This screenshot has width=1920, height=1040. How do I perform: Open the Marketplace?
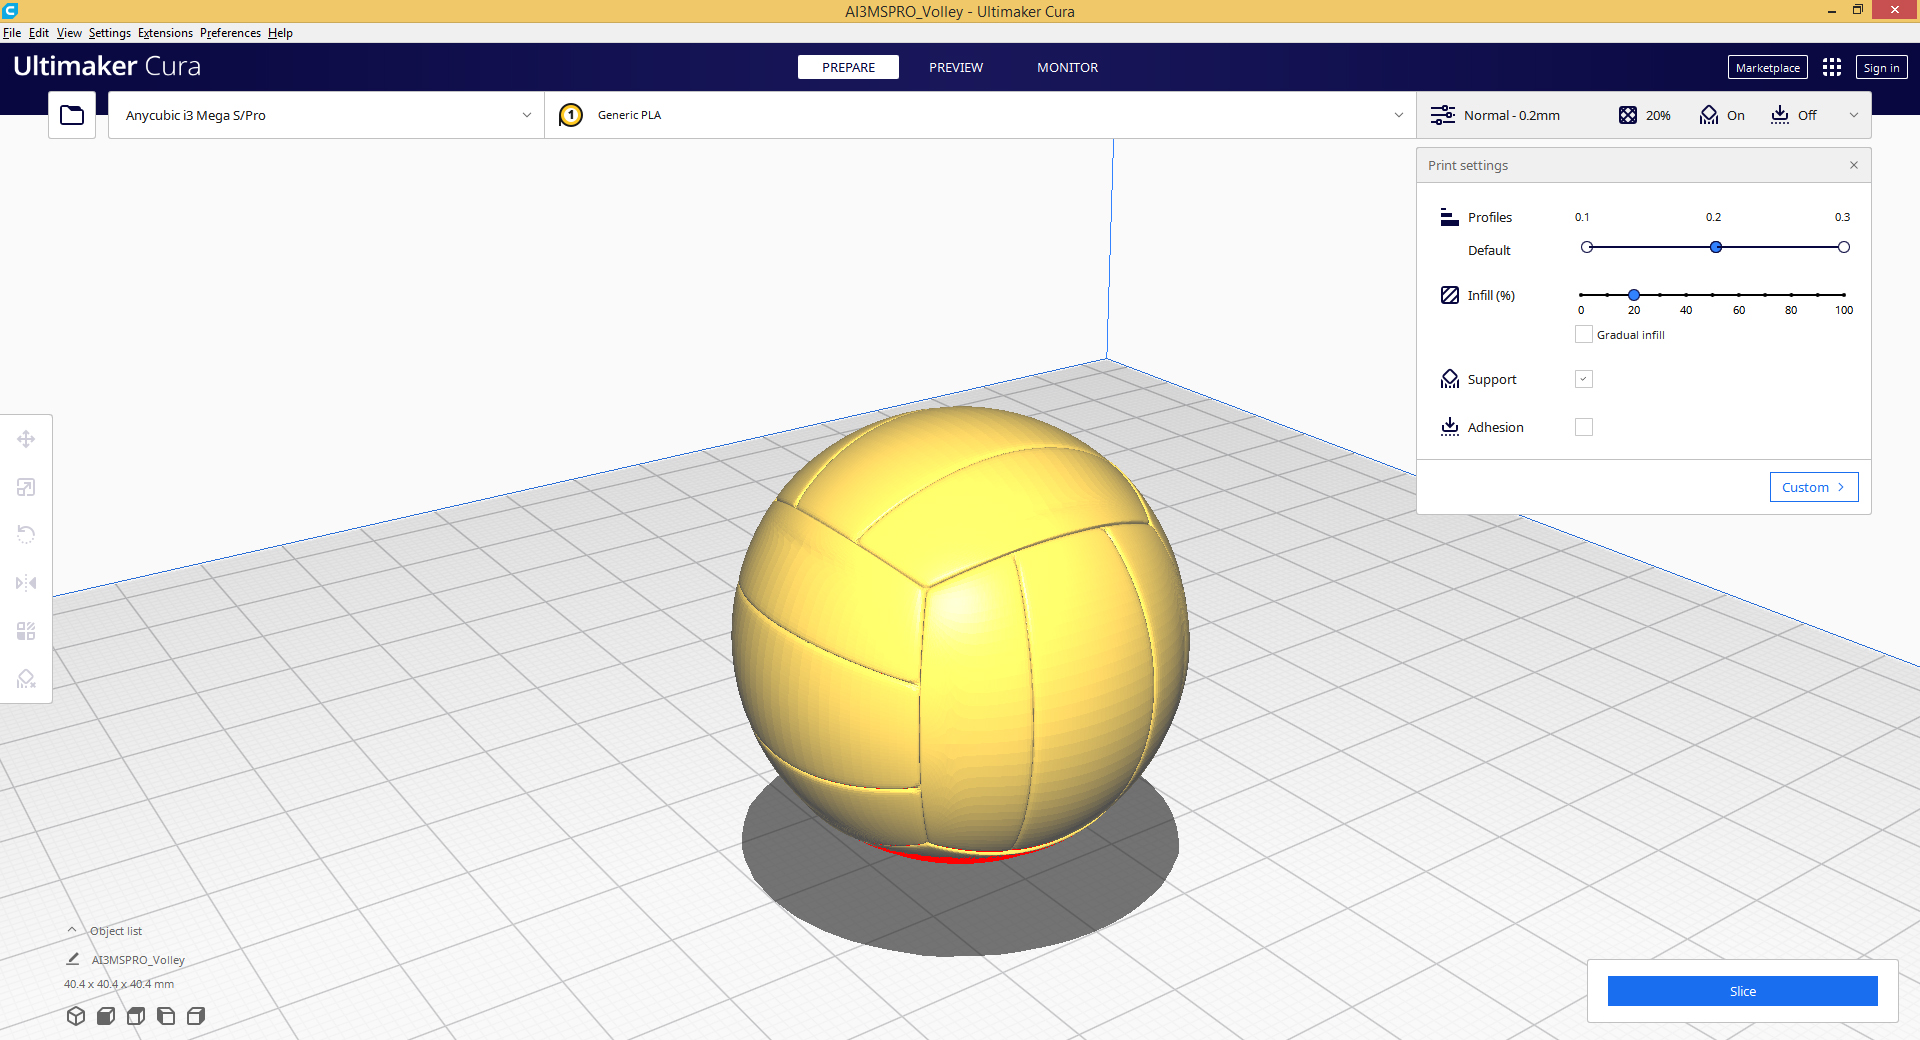[x=1767, y=67]
